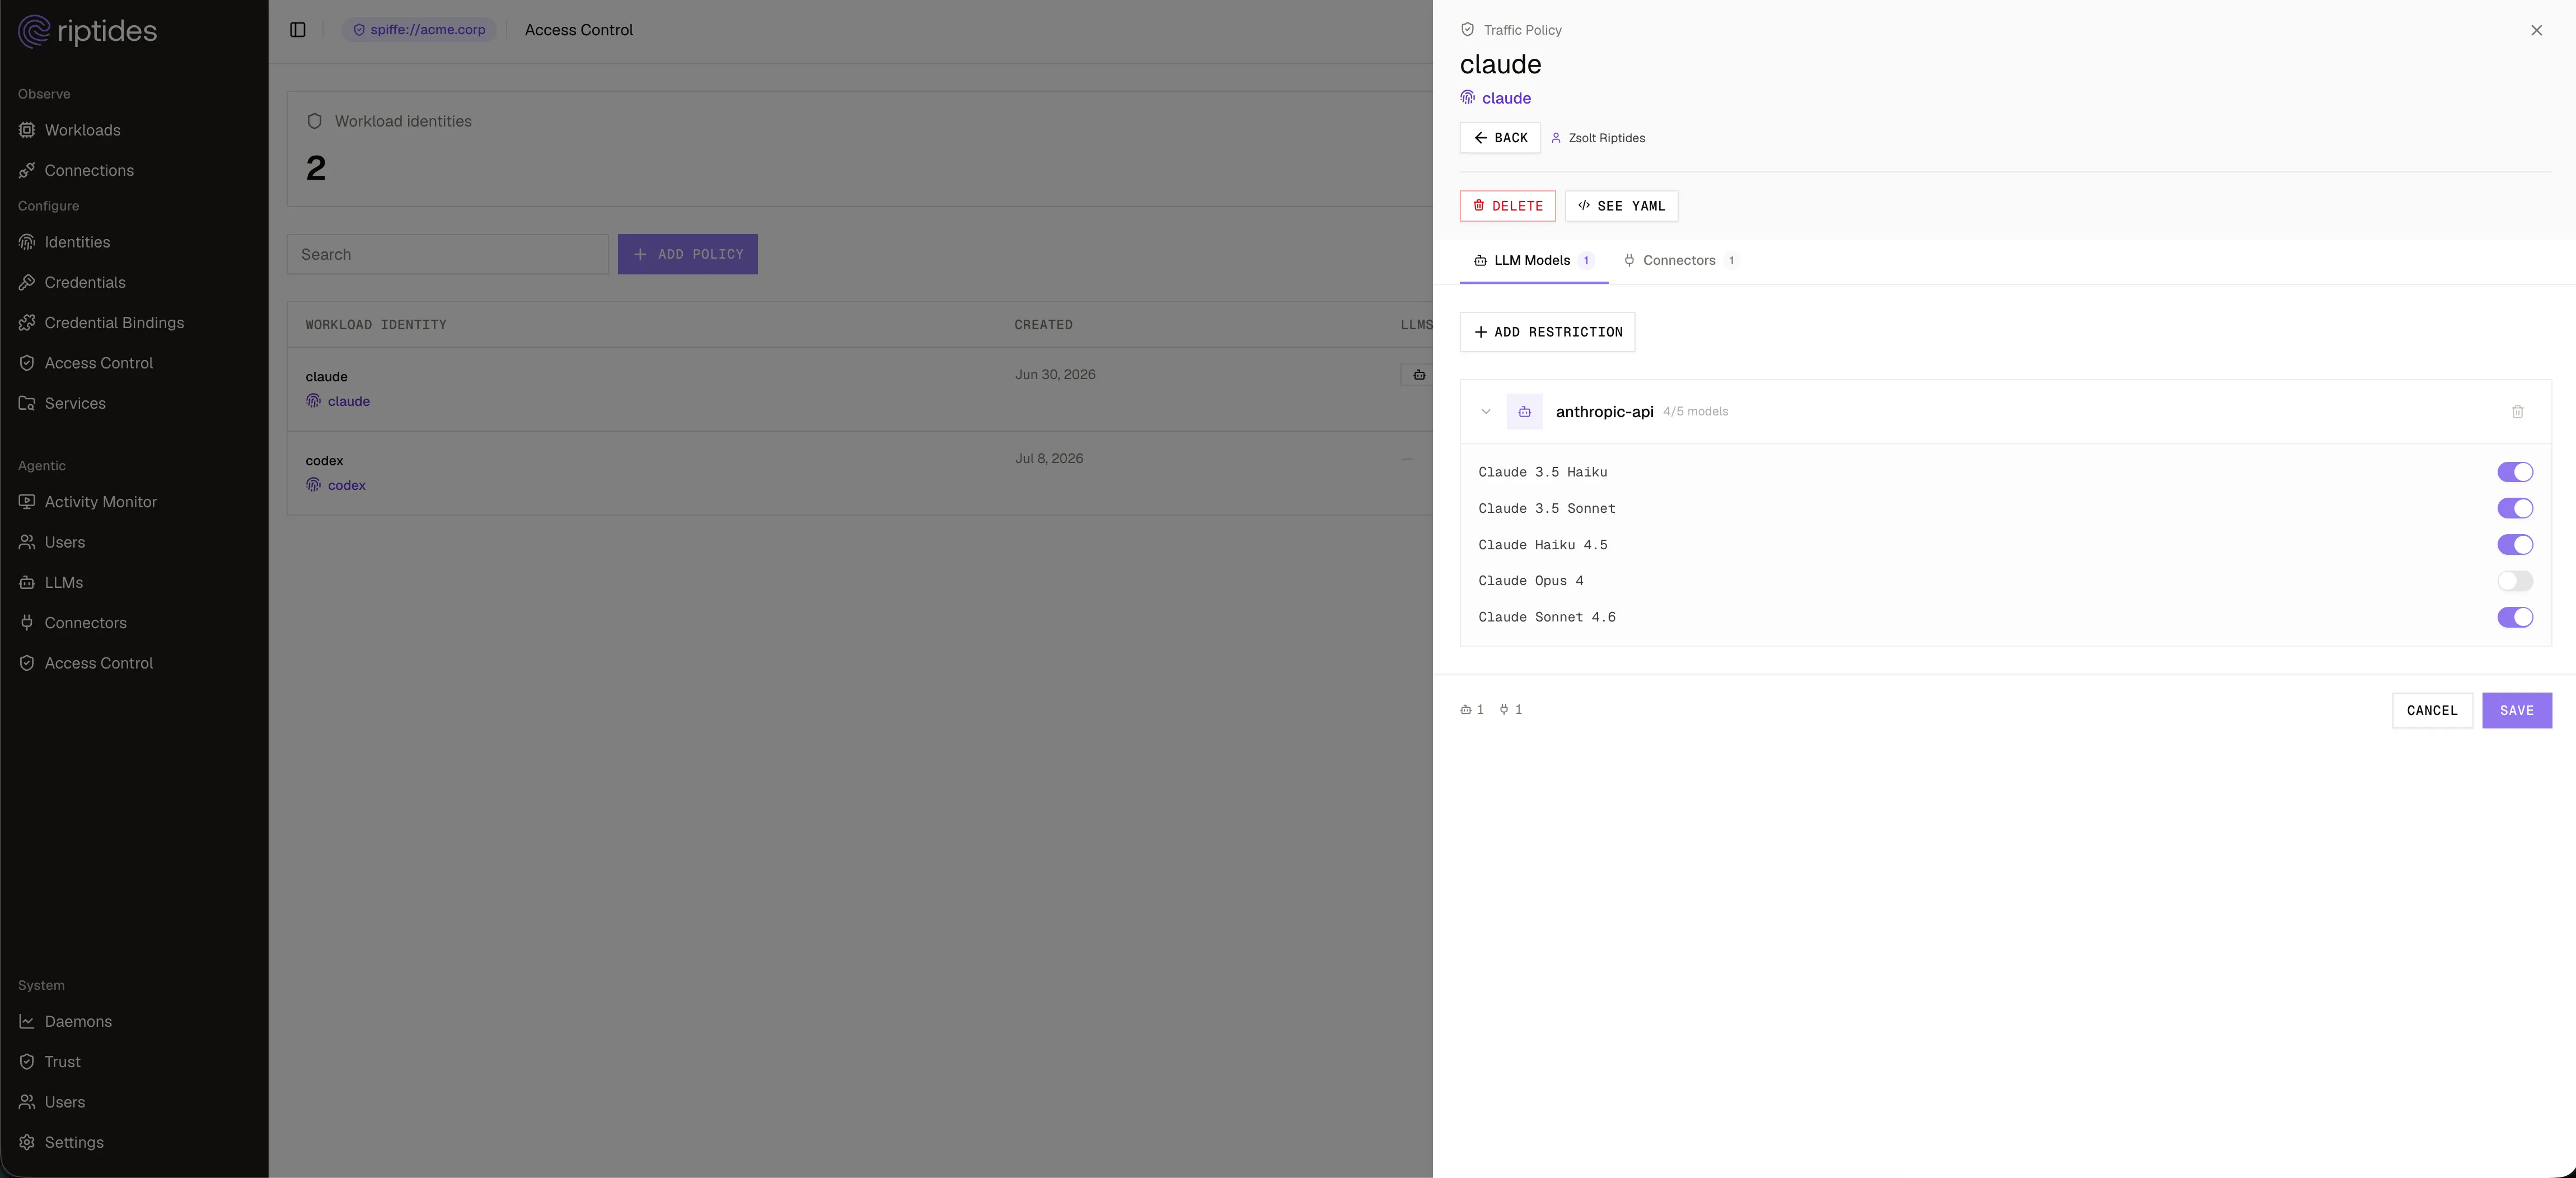Click the anthropic-api provider icon
2576x1178 pixels.
coord(1524,411)
